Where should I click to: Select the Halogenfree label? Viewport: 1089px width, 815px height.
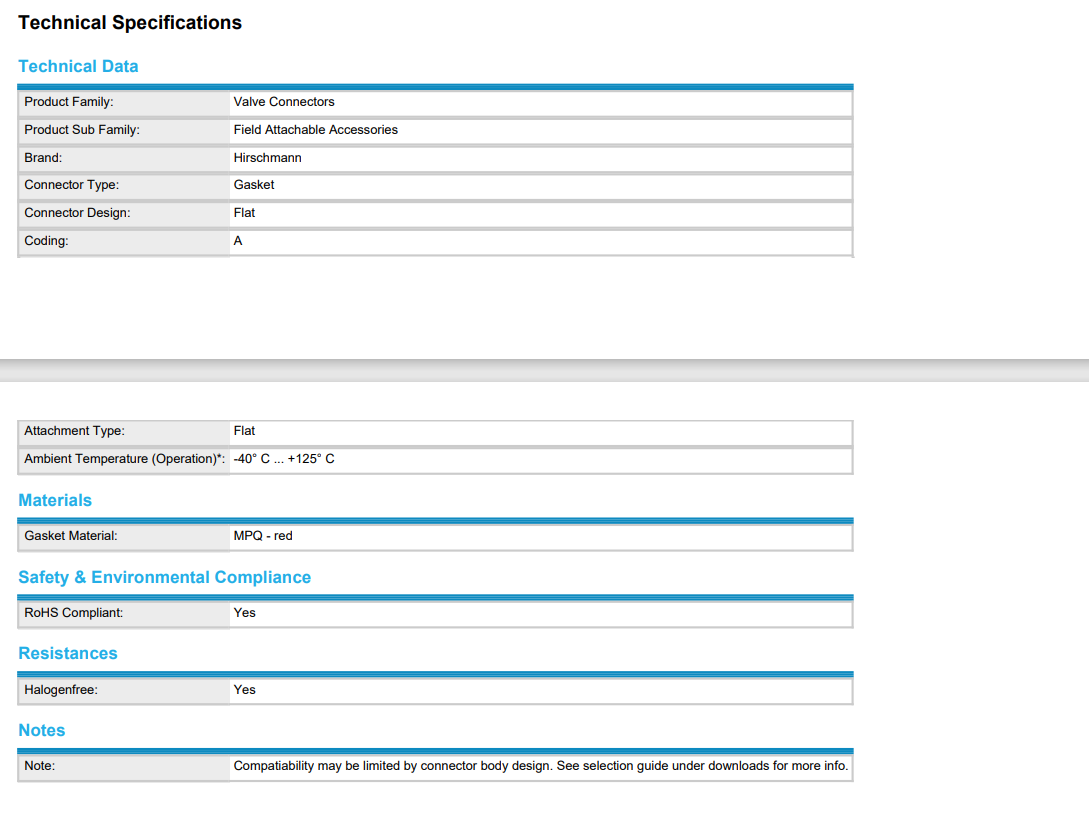61,690
